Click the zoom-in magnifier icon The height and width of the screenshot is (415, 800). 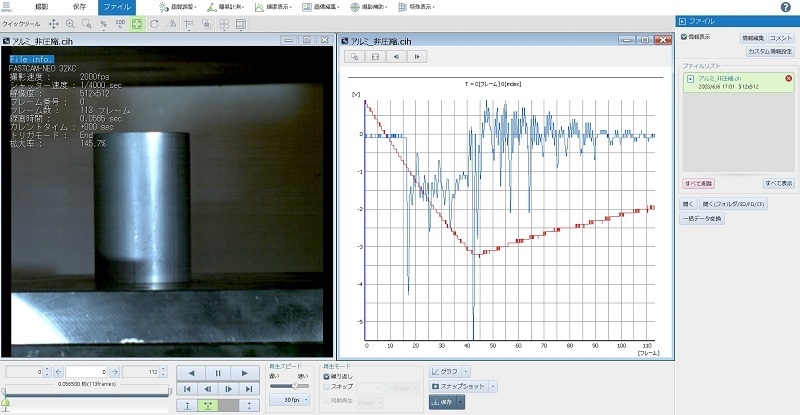coord(70,23)
